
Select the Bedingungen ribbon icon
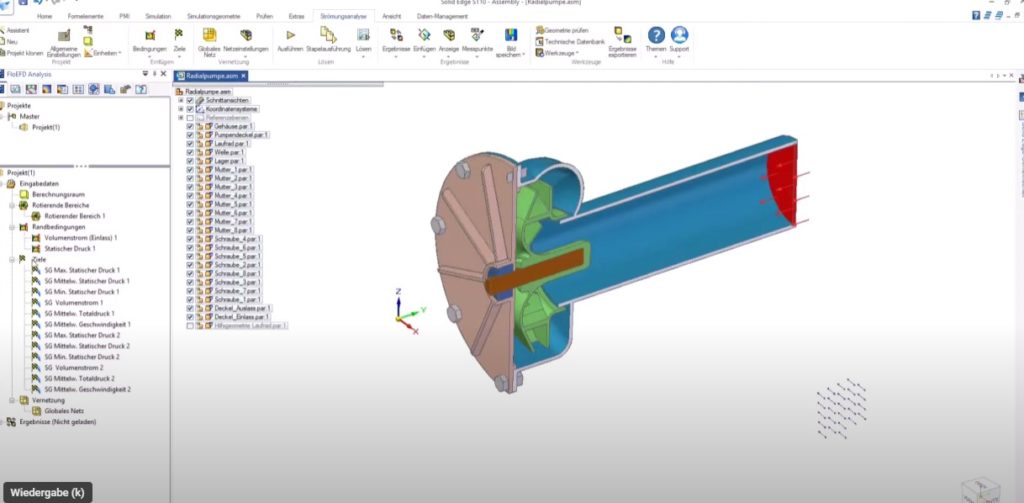tap(149, 36)
